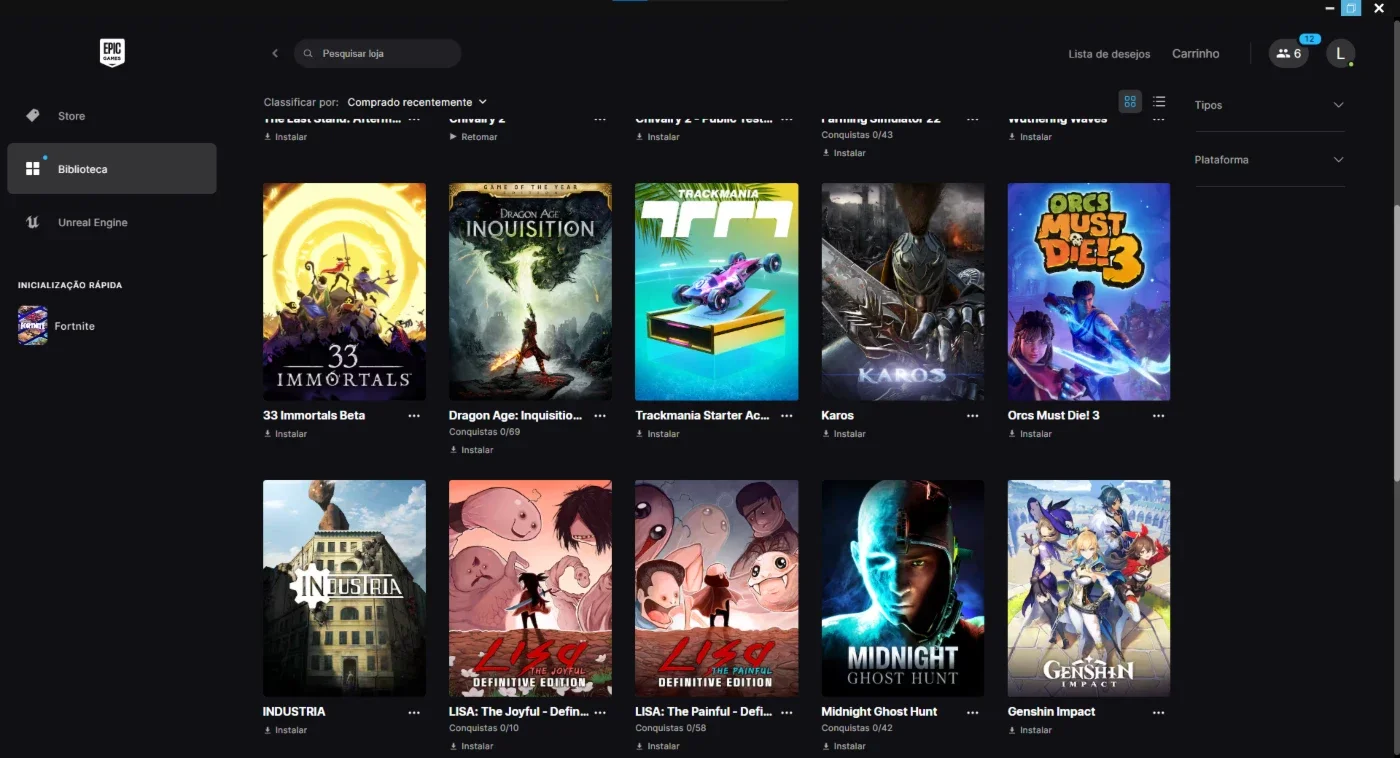Open the friends list icon
The width and height of the screenshot is (1400, 758).
1289,53
